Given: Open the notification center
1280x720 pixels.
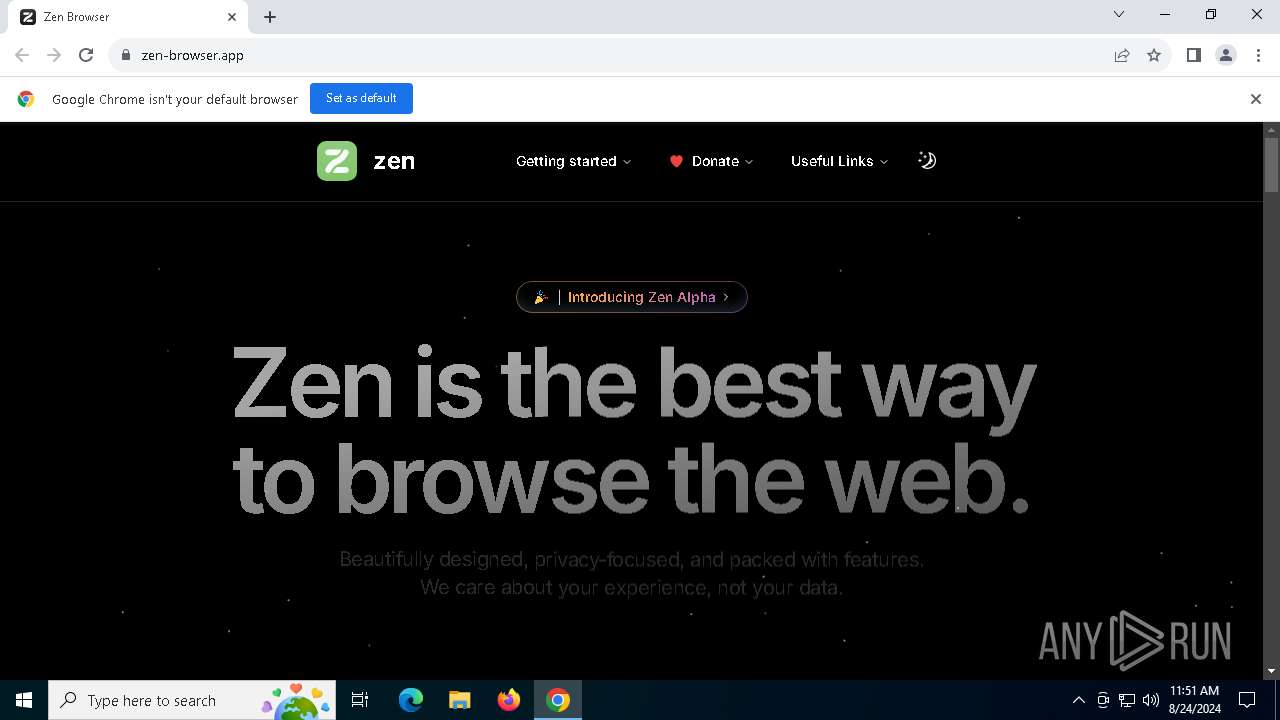Looking at the screenshot, I should [1247, 700].
